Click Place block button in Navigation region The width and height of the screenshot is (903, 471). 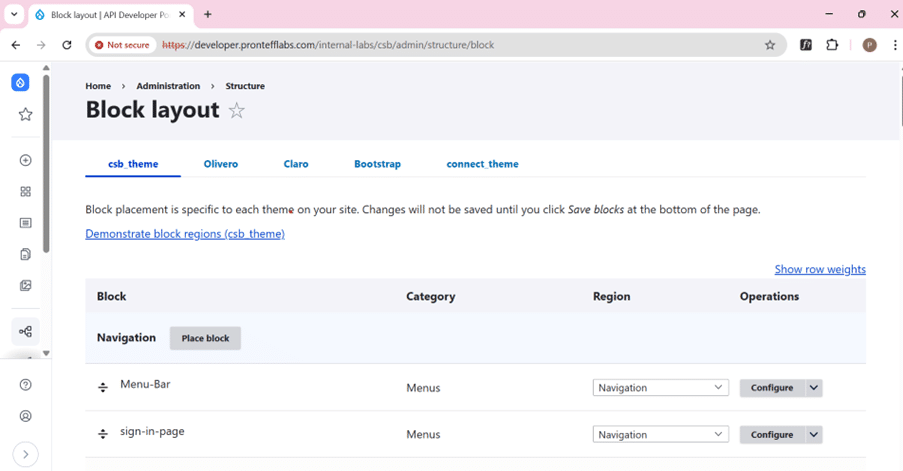tap(205, 338)
